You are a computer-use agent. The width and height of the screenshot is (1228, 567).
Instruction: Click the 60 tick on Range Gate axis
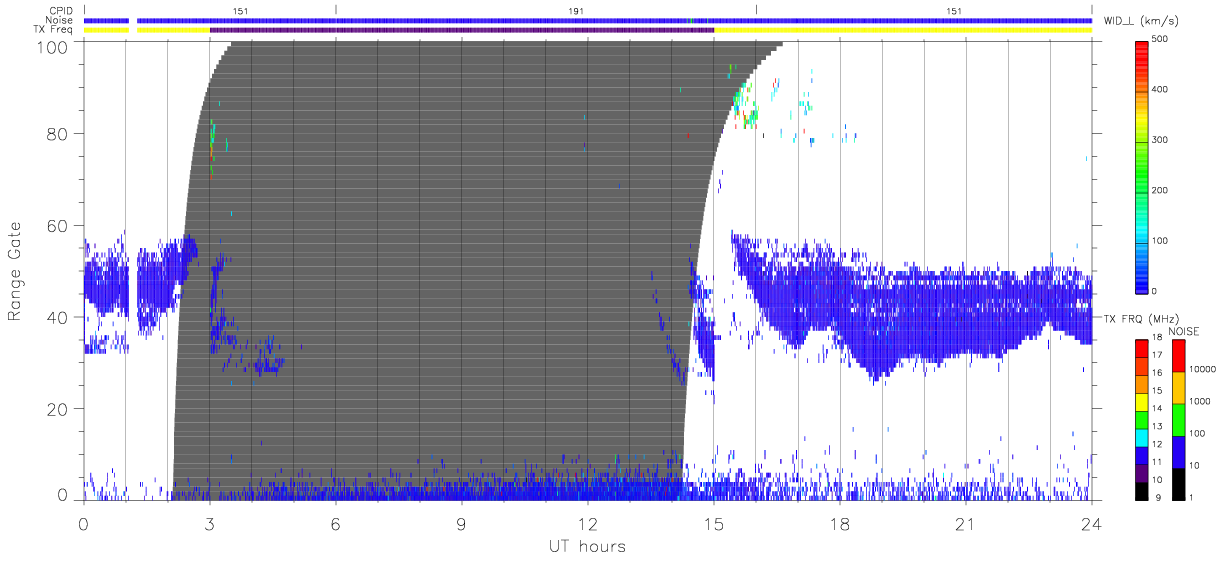[x=59, y=225]
